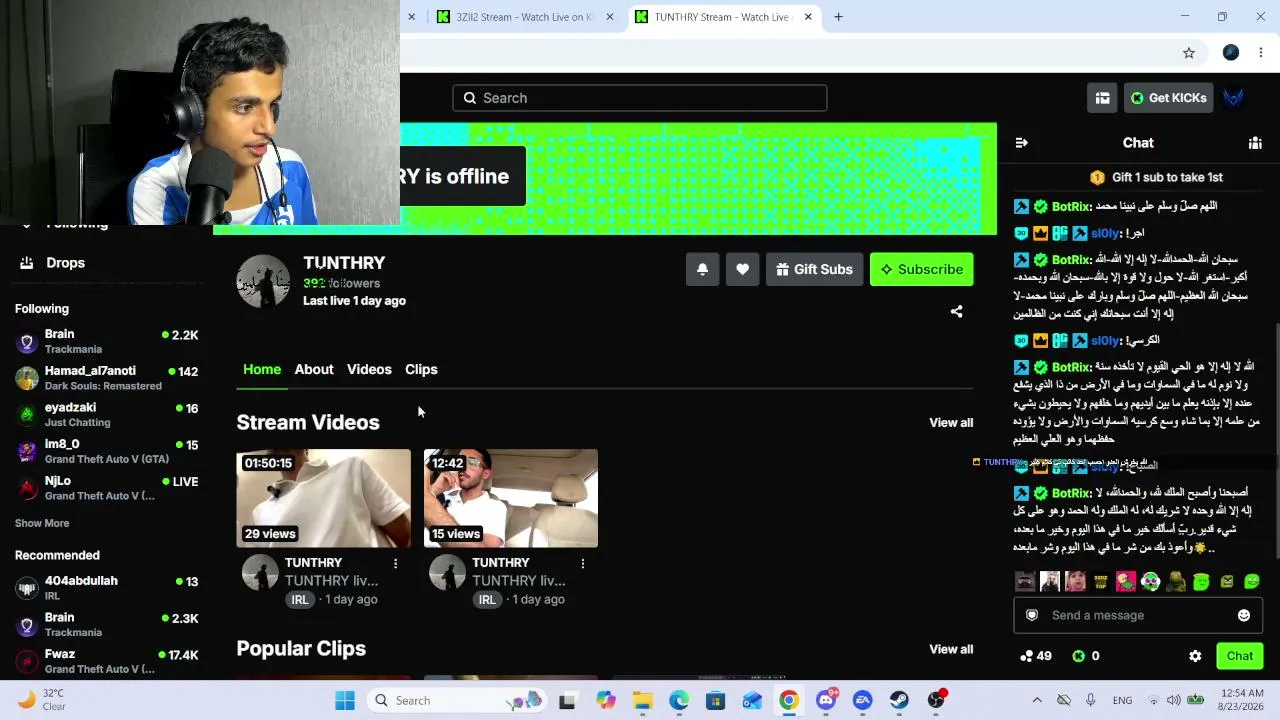Open Fwaz recommended channel
The image size is (1280, 720).
(107, 661)
